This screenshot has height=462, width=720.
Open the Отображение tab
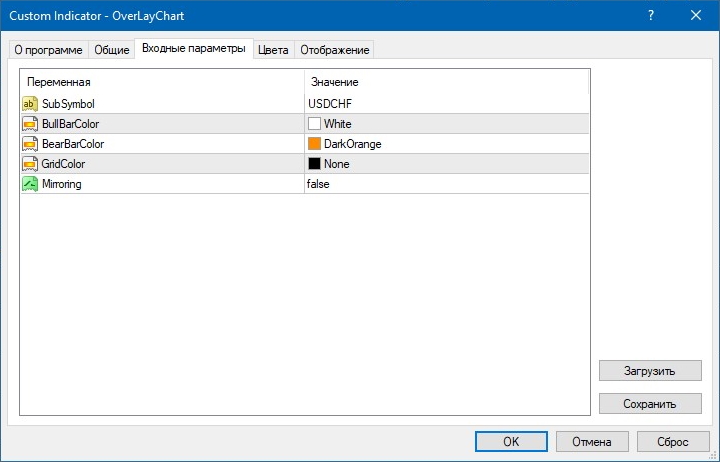(334, 50)
